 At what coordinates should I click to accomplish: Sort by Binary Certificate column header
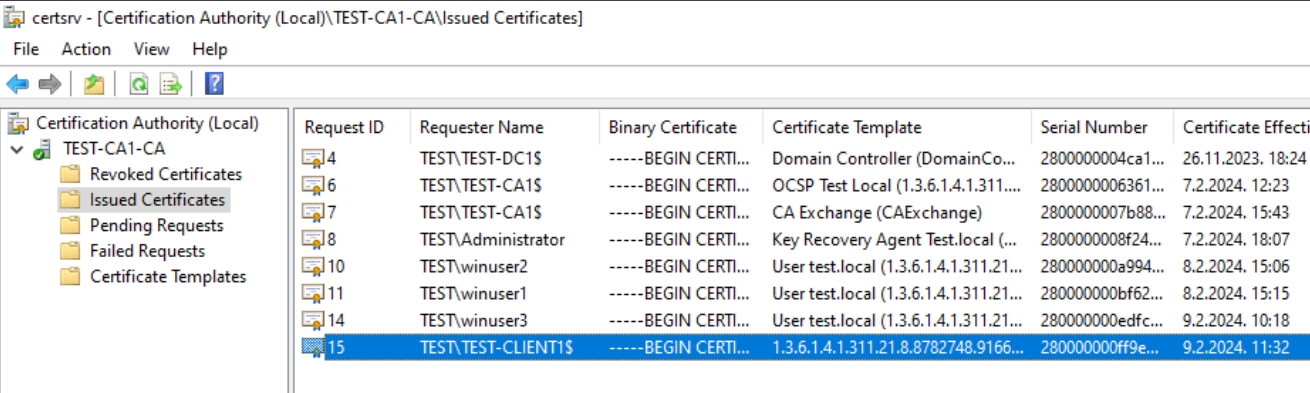point(680,127)
